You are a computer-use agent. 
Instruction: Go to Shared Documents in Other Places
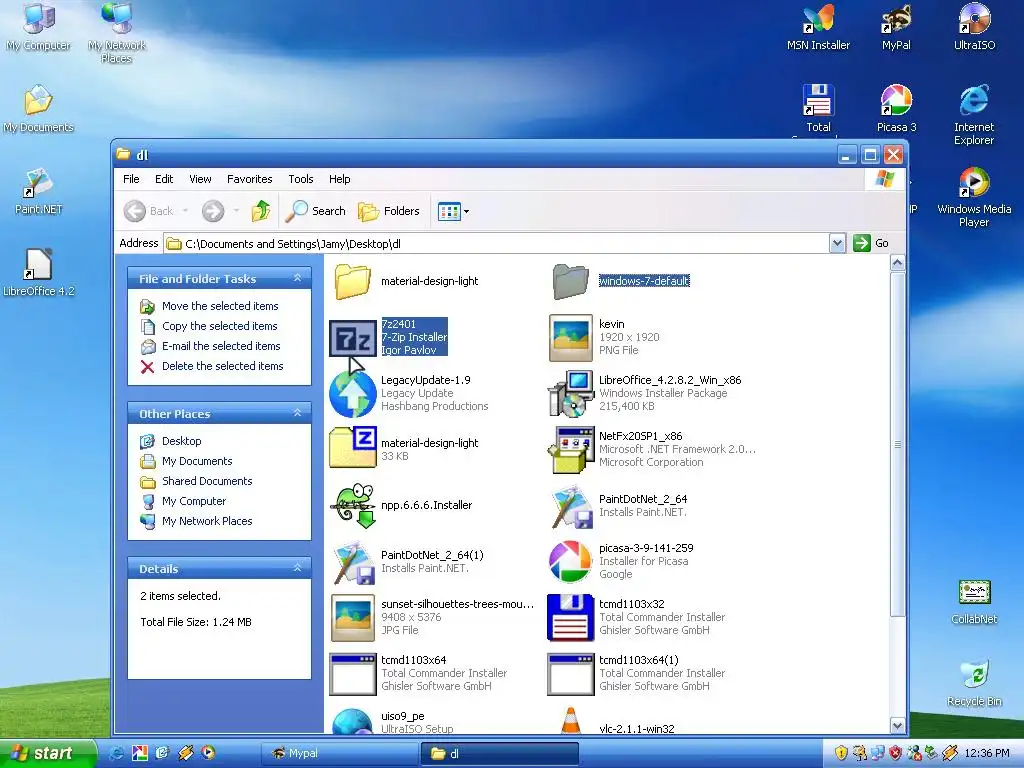pos(207,481)
